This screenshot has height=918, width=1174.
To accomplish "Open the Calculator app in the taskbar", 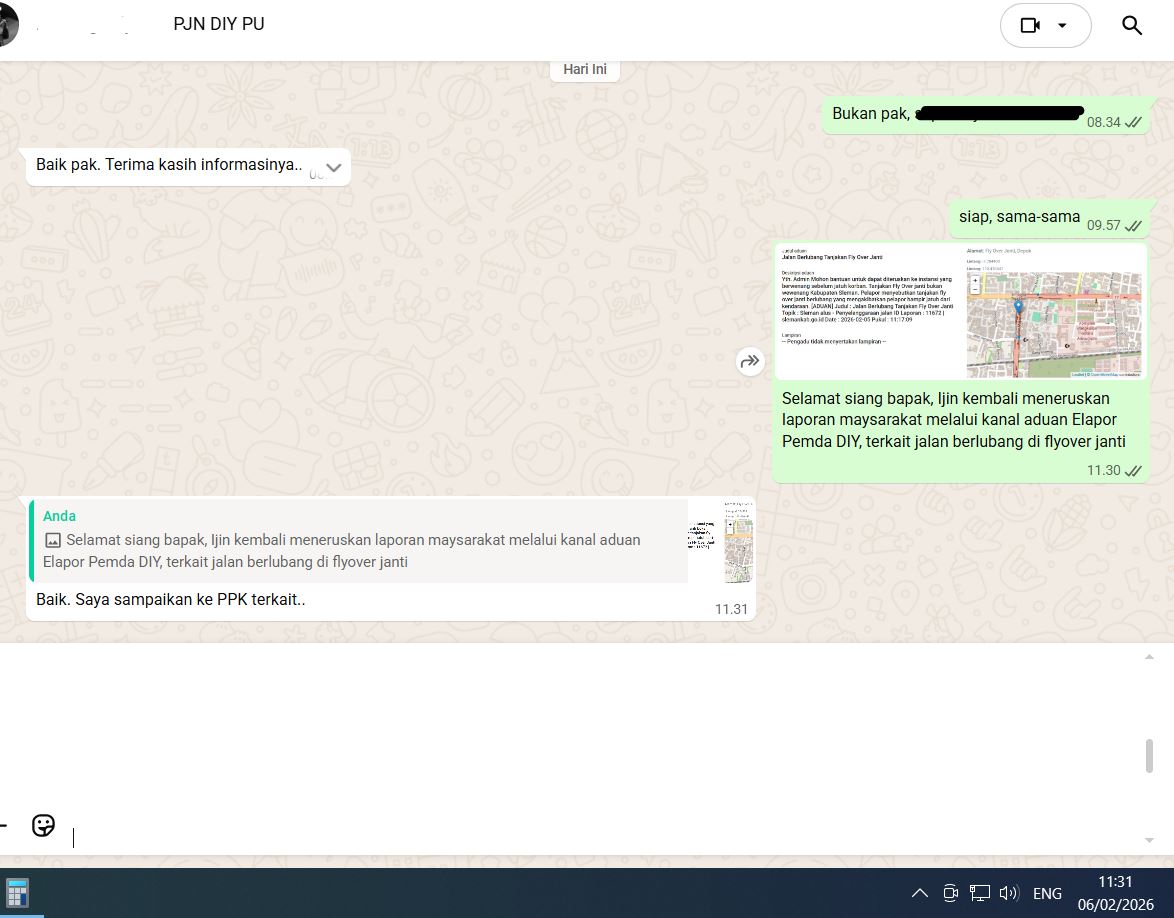I will (17, 892).
